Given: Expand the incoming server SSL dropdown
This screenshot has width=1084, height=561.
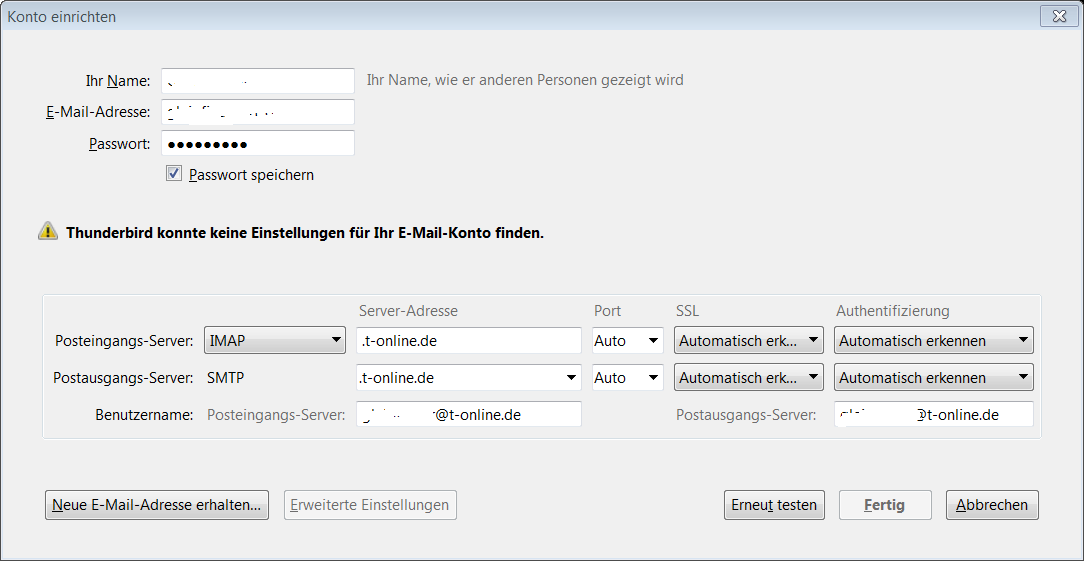Looking at the screenshot, I should pyautogui.click(x=749, y=340).
